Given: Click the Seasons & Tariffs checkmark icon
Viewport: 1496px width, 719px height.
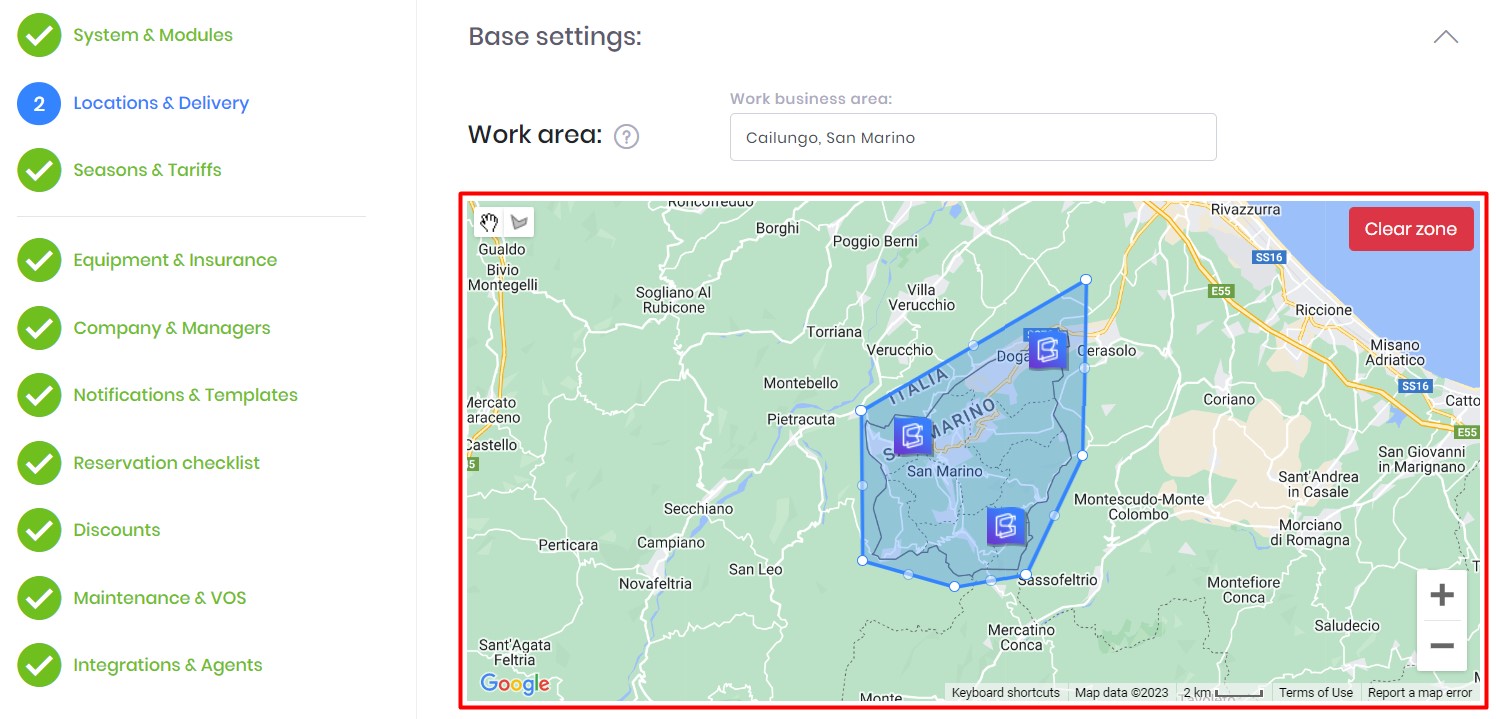Looking at the screenshot, I should pyautogui.click(x=39, y=170).
